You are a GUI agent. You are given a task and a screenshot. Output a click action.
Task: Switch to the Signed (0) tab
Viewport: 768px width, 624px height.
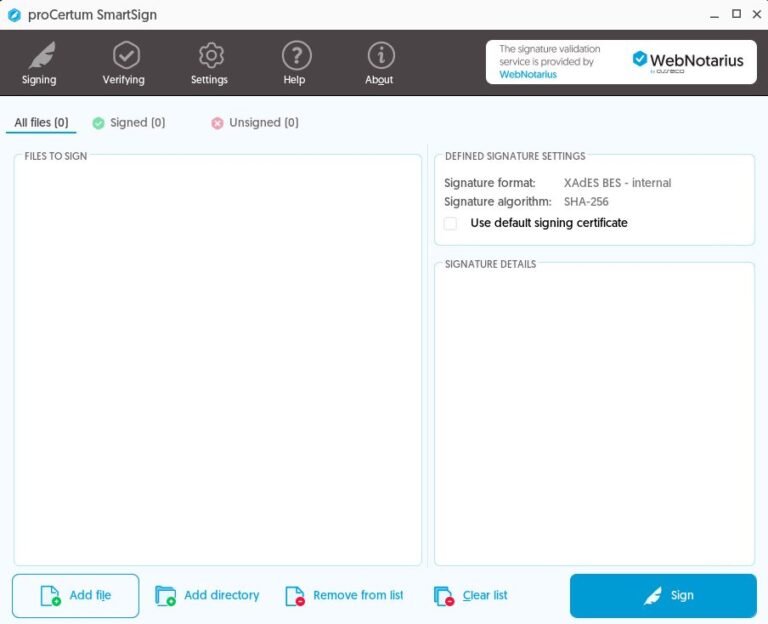click(x=129, y=123)
